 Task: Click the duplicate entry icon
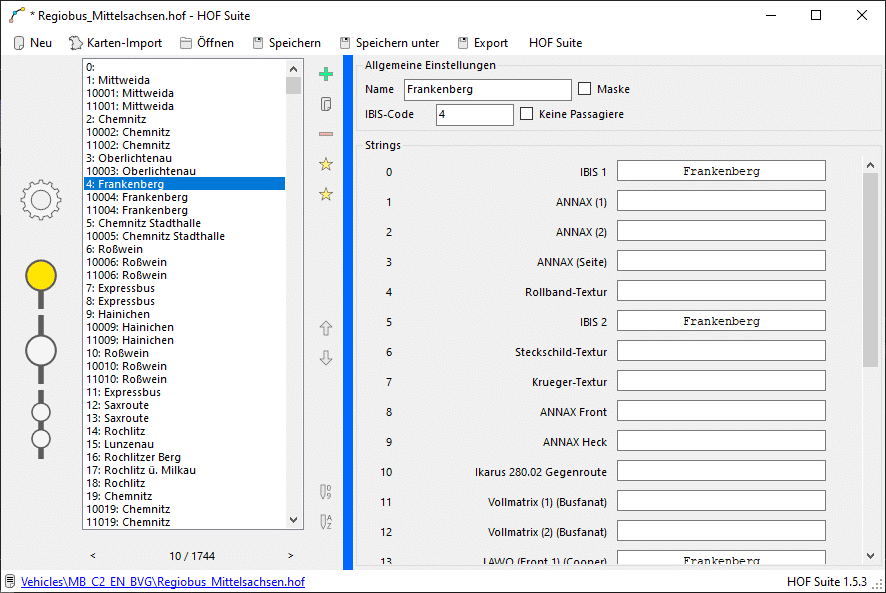[325, 104]
